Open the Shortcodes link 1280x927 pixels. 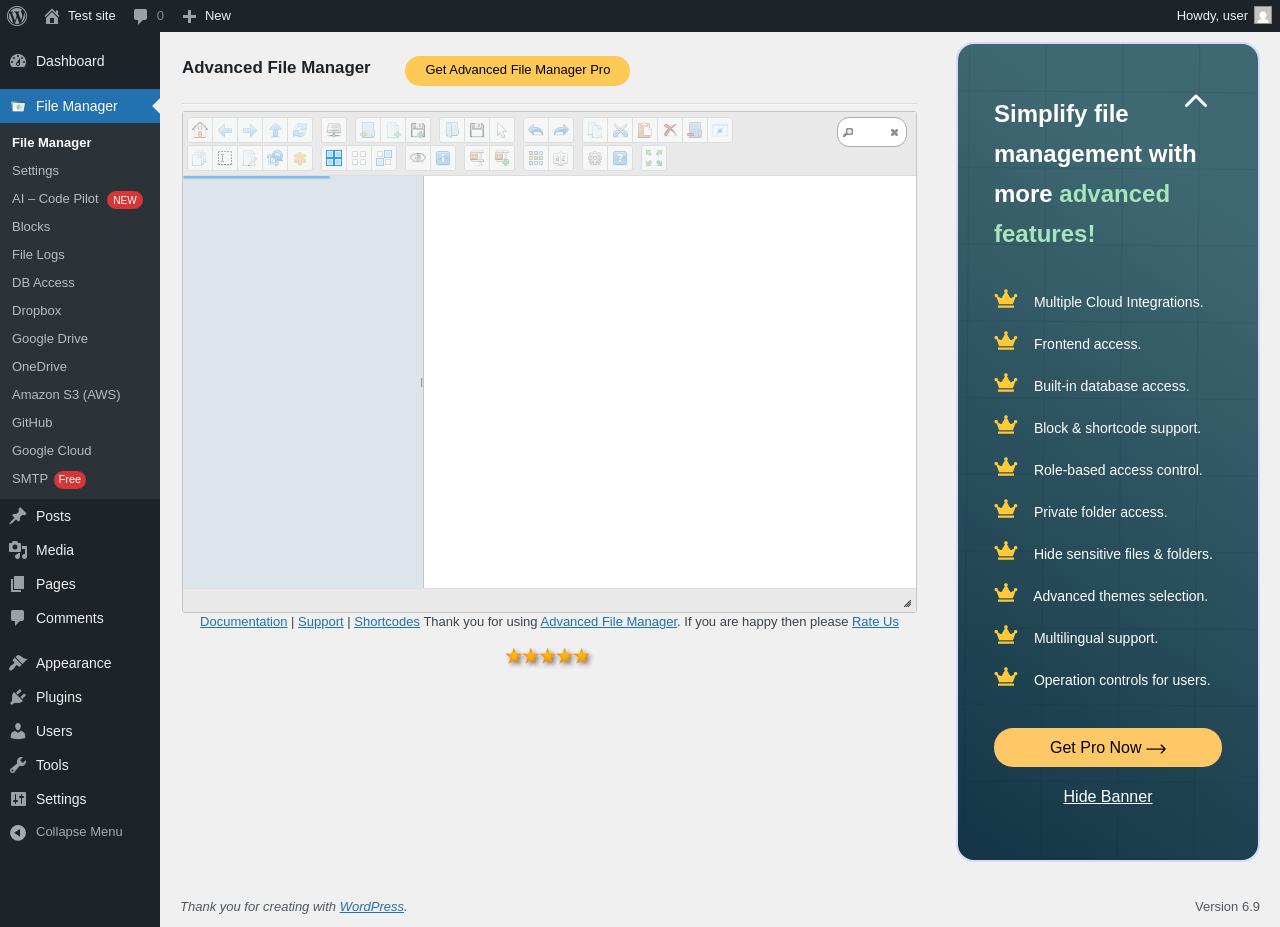tap(387, 622)
